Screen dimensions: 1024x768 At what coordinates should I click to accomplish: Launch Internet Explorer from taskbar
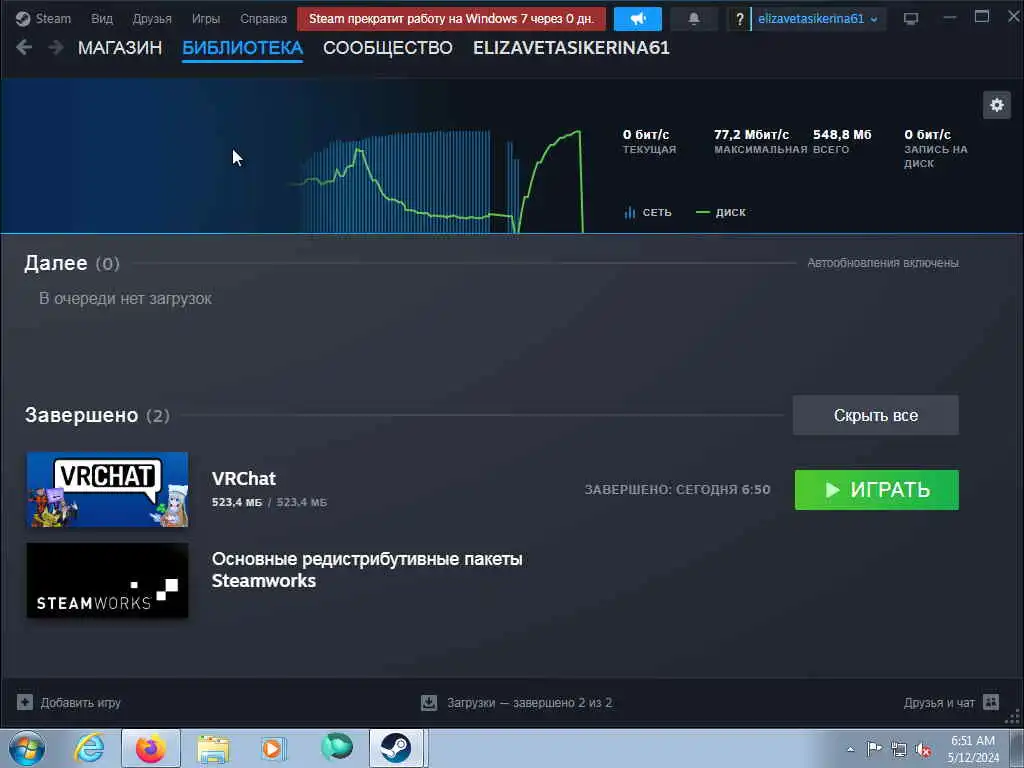89,748
